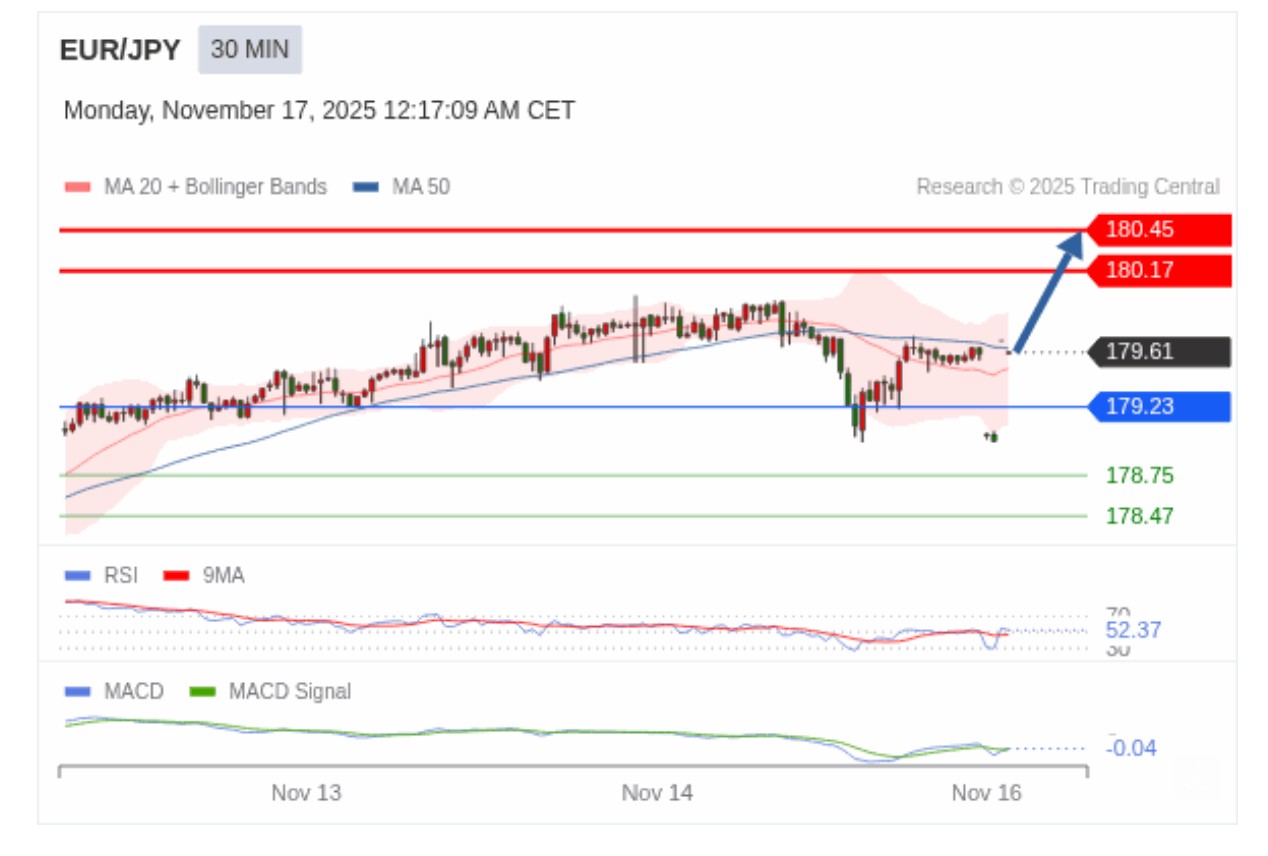
Task: Select the 179.61 current price tag
Action: coord(1160,352)
